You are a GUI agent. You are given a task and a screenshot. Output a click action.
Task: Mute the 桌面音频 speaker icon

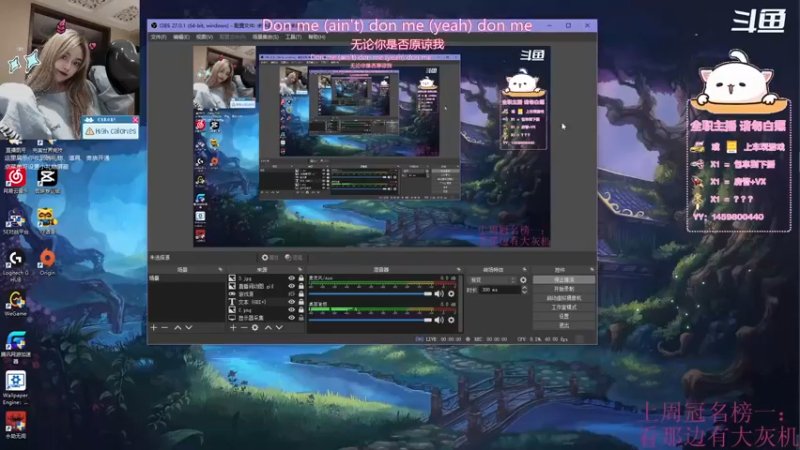click(439, 320)
